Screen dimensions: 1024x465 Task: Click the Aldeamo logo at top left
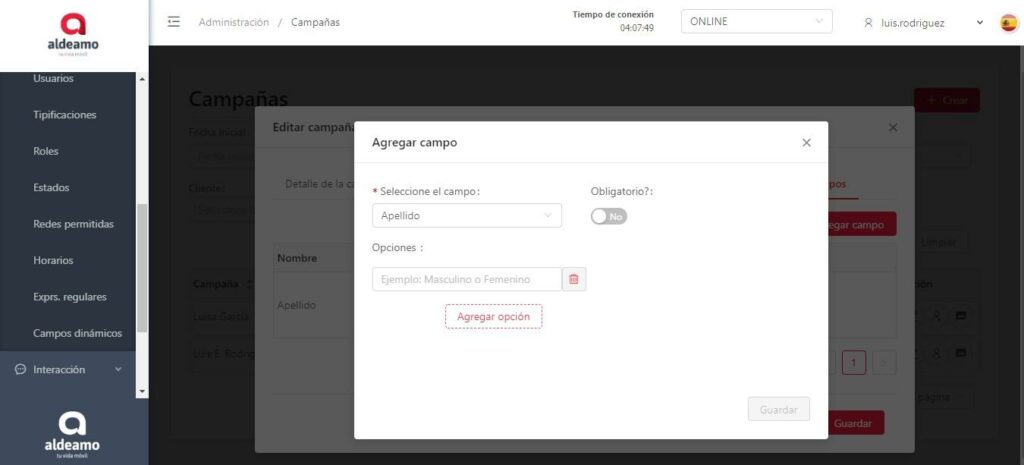[73, 34]
